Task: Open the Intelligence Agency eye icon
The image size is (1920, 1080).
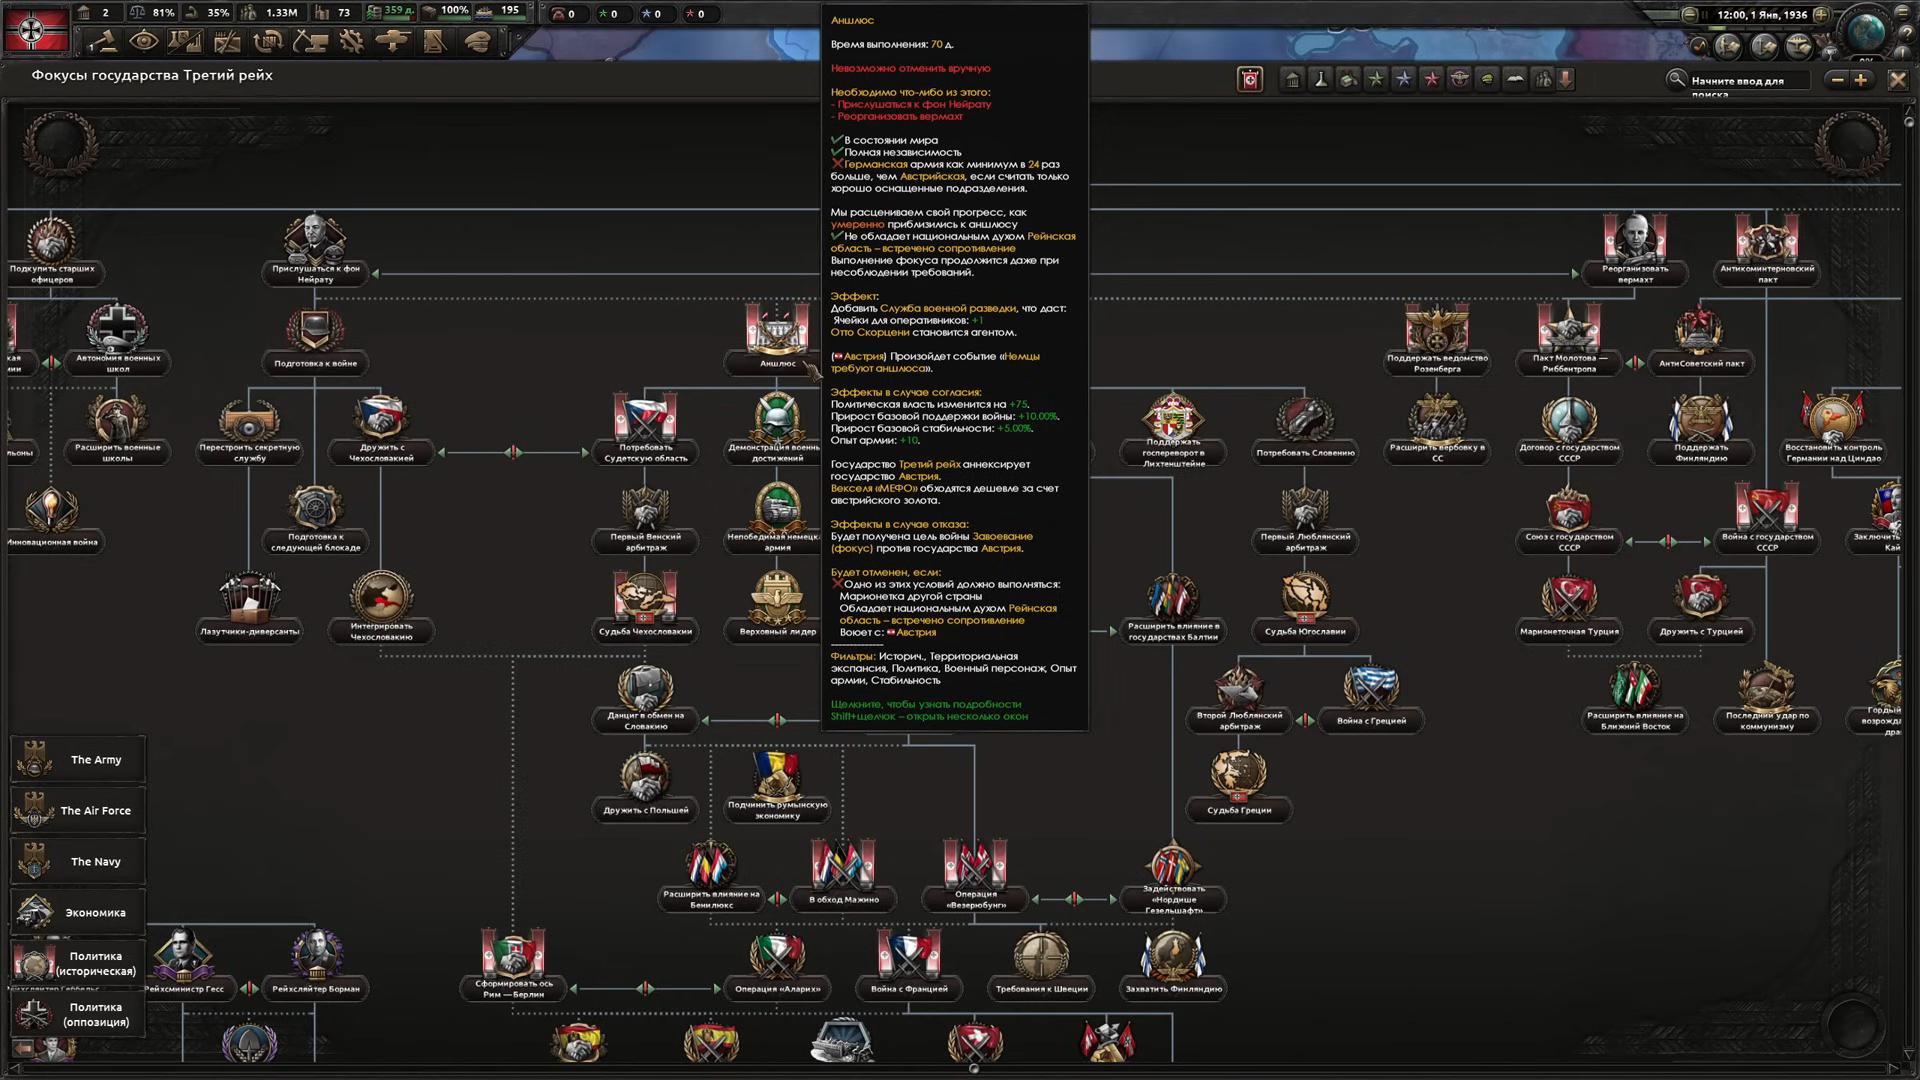Action: (144, 41)
